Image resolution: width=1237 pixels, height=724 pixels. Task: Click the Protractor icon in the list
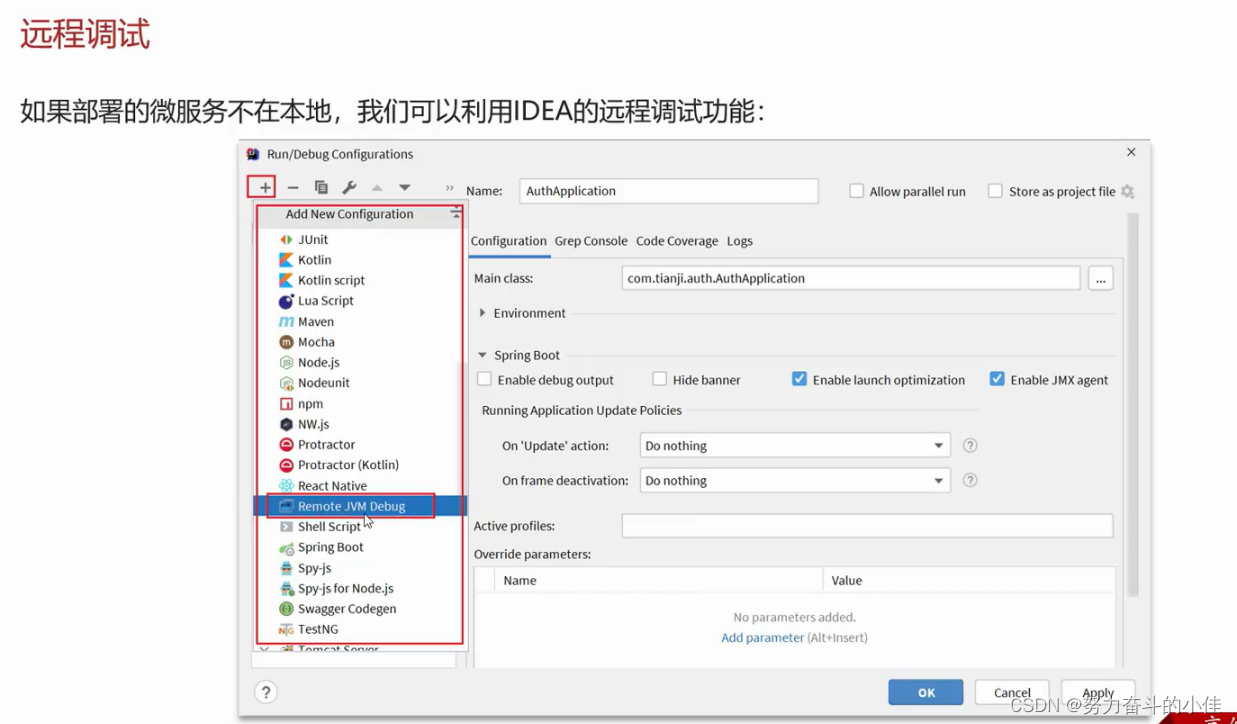286,445
